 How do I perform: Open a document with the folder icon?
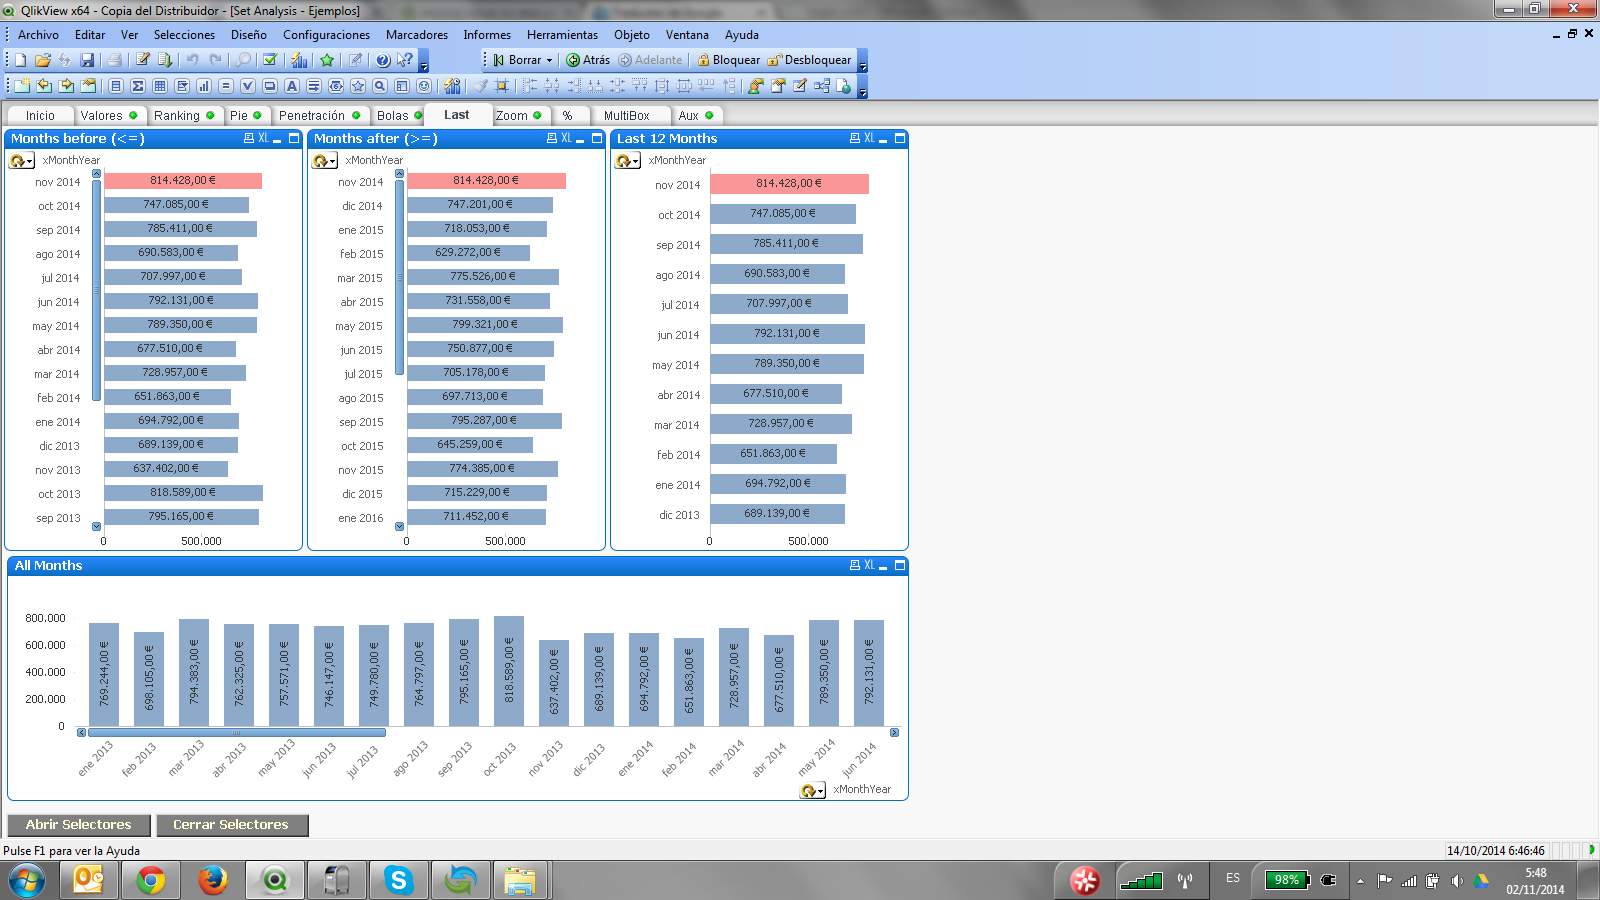42,60
